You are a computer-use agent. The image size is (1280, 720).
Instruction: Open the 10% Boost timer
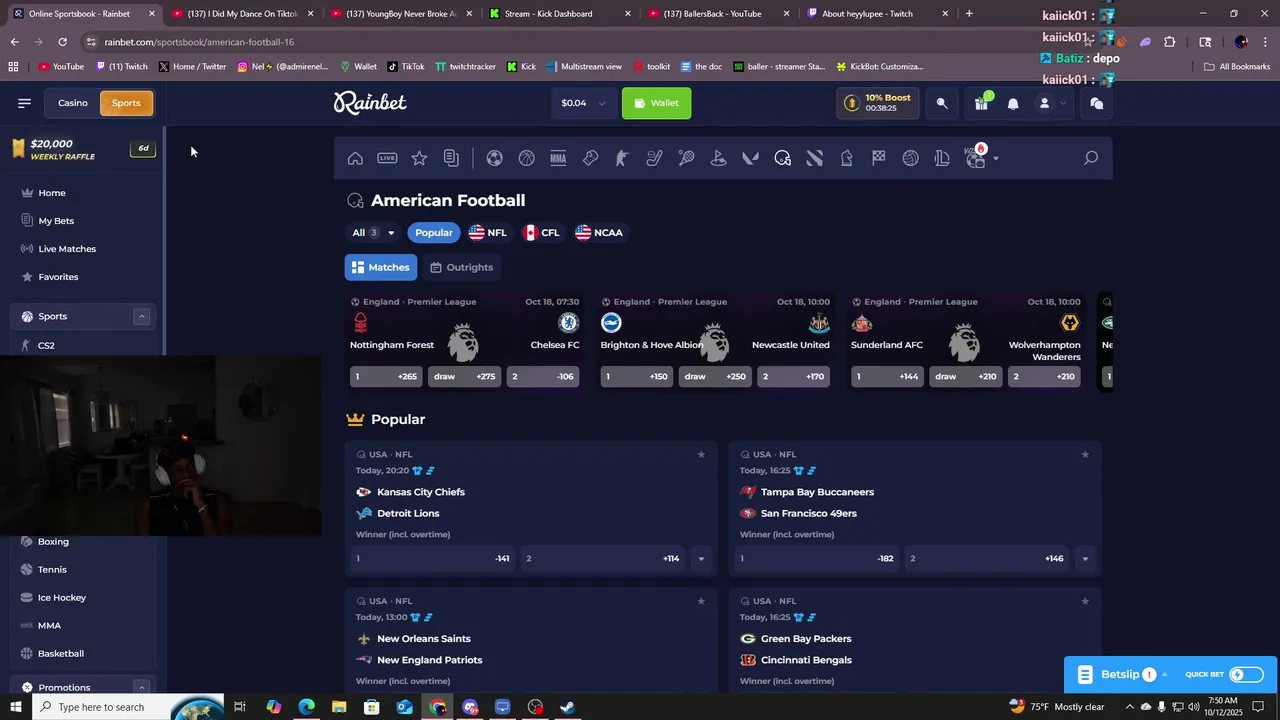coord(878,103)
